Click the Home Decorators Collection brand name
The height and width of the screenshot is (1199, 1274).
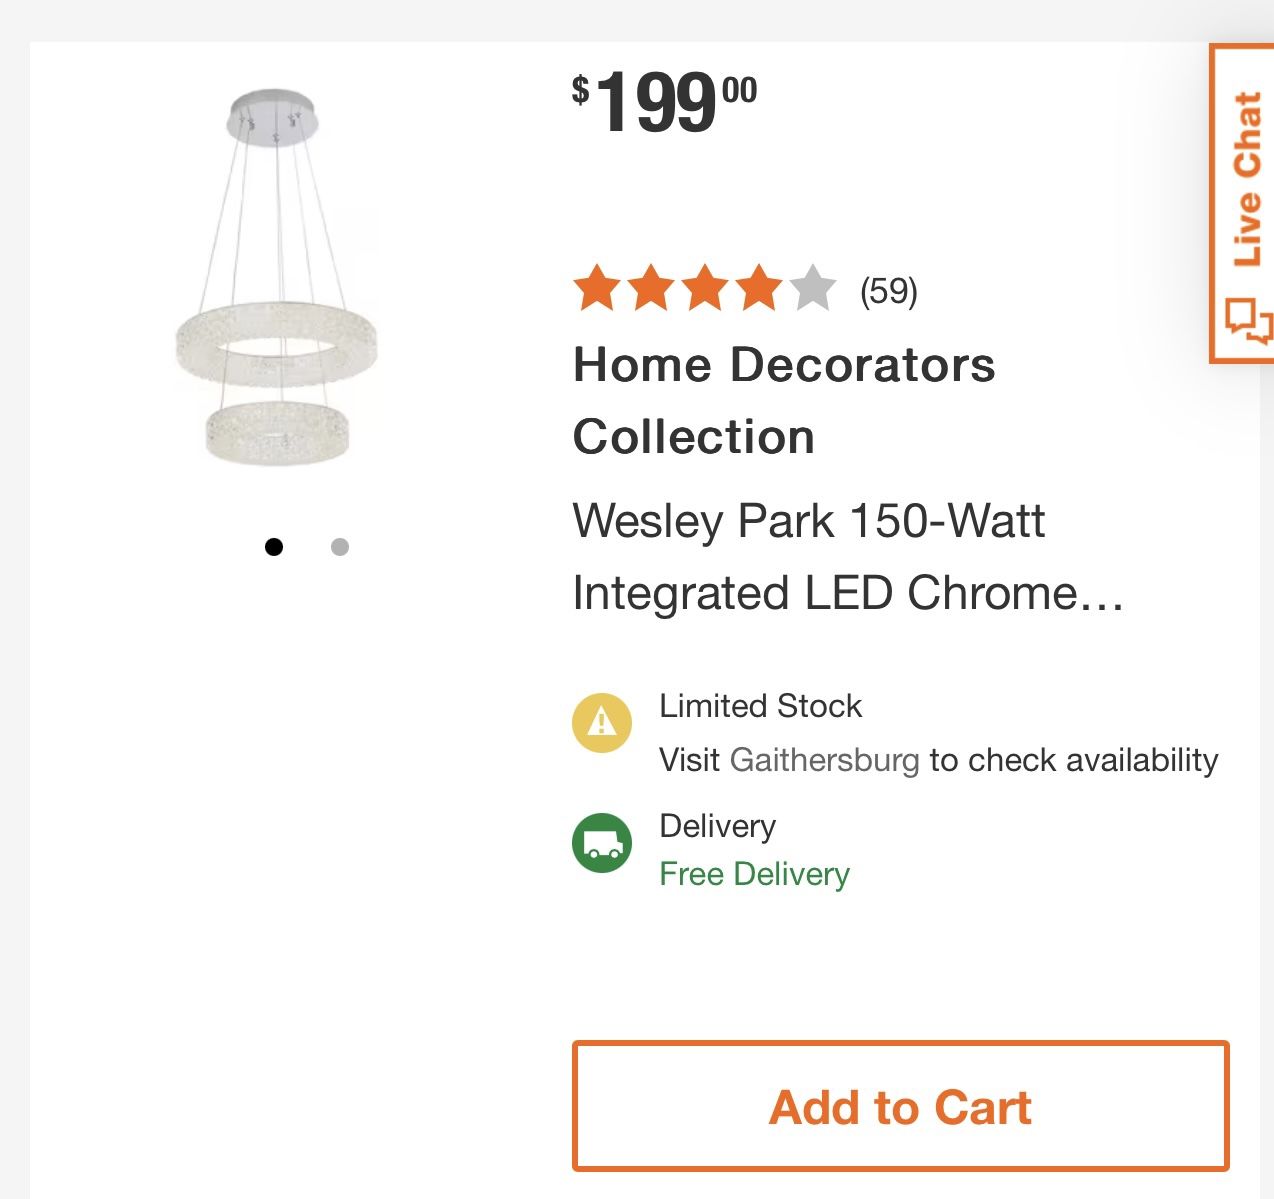783,400
